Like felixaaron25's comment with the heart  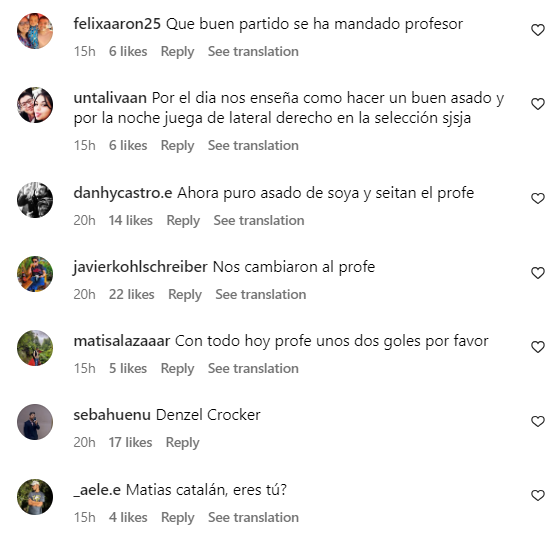pos(538,30)
